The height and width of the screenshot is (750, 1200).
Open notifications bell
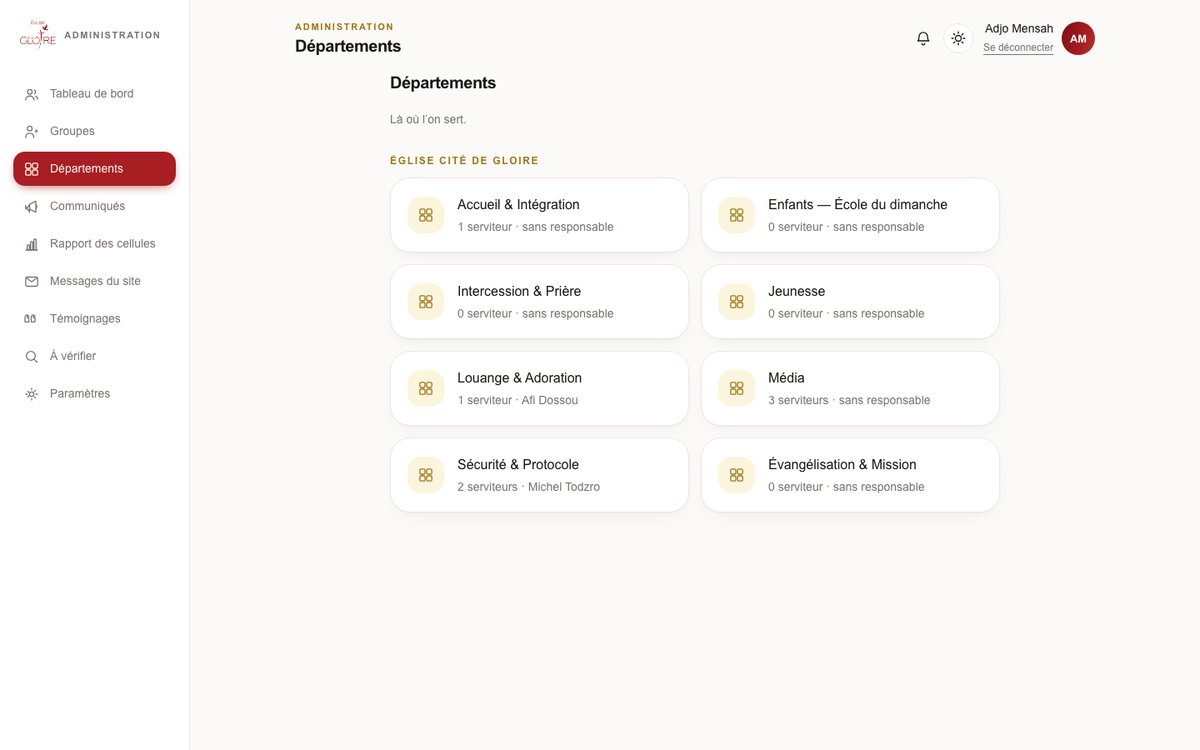pos(923,38)
